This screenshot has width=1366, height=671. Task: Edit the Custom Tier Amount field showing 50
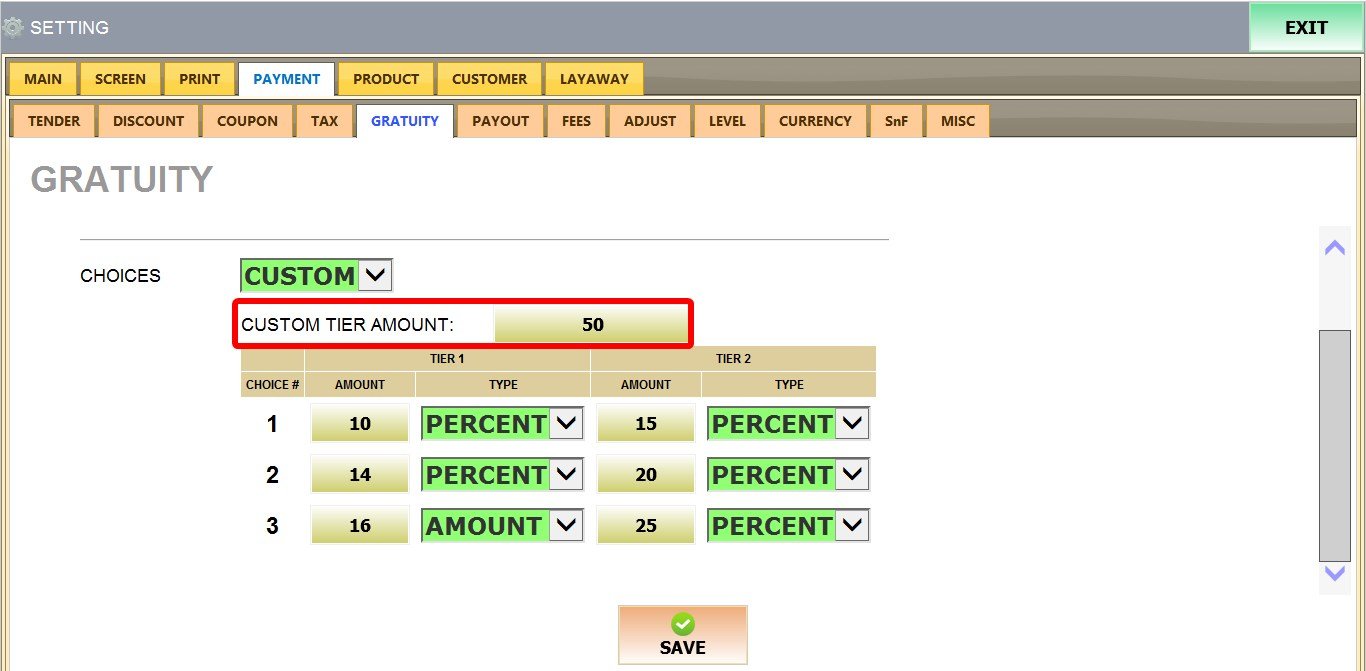(x=592, y=325)
